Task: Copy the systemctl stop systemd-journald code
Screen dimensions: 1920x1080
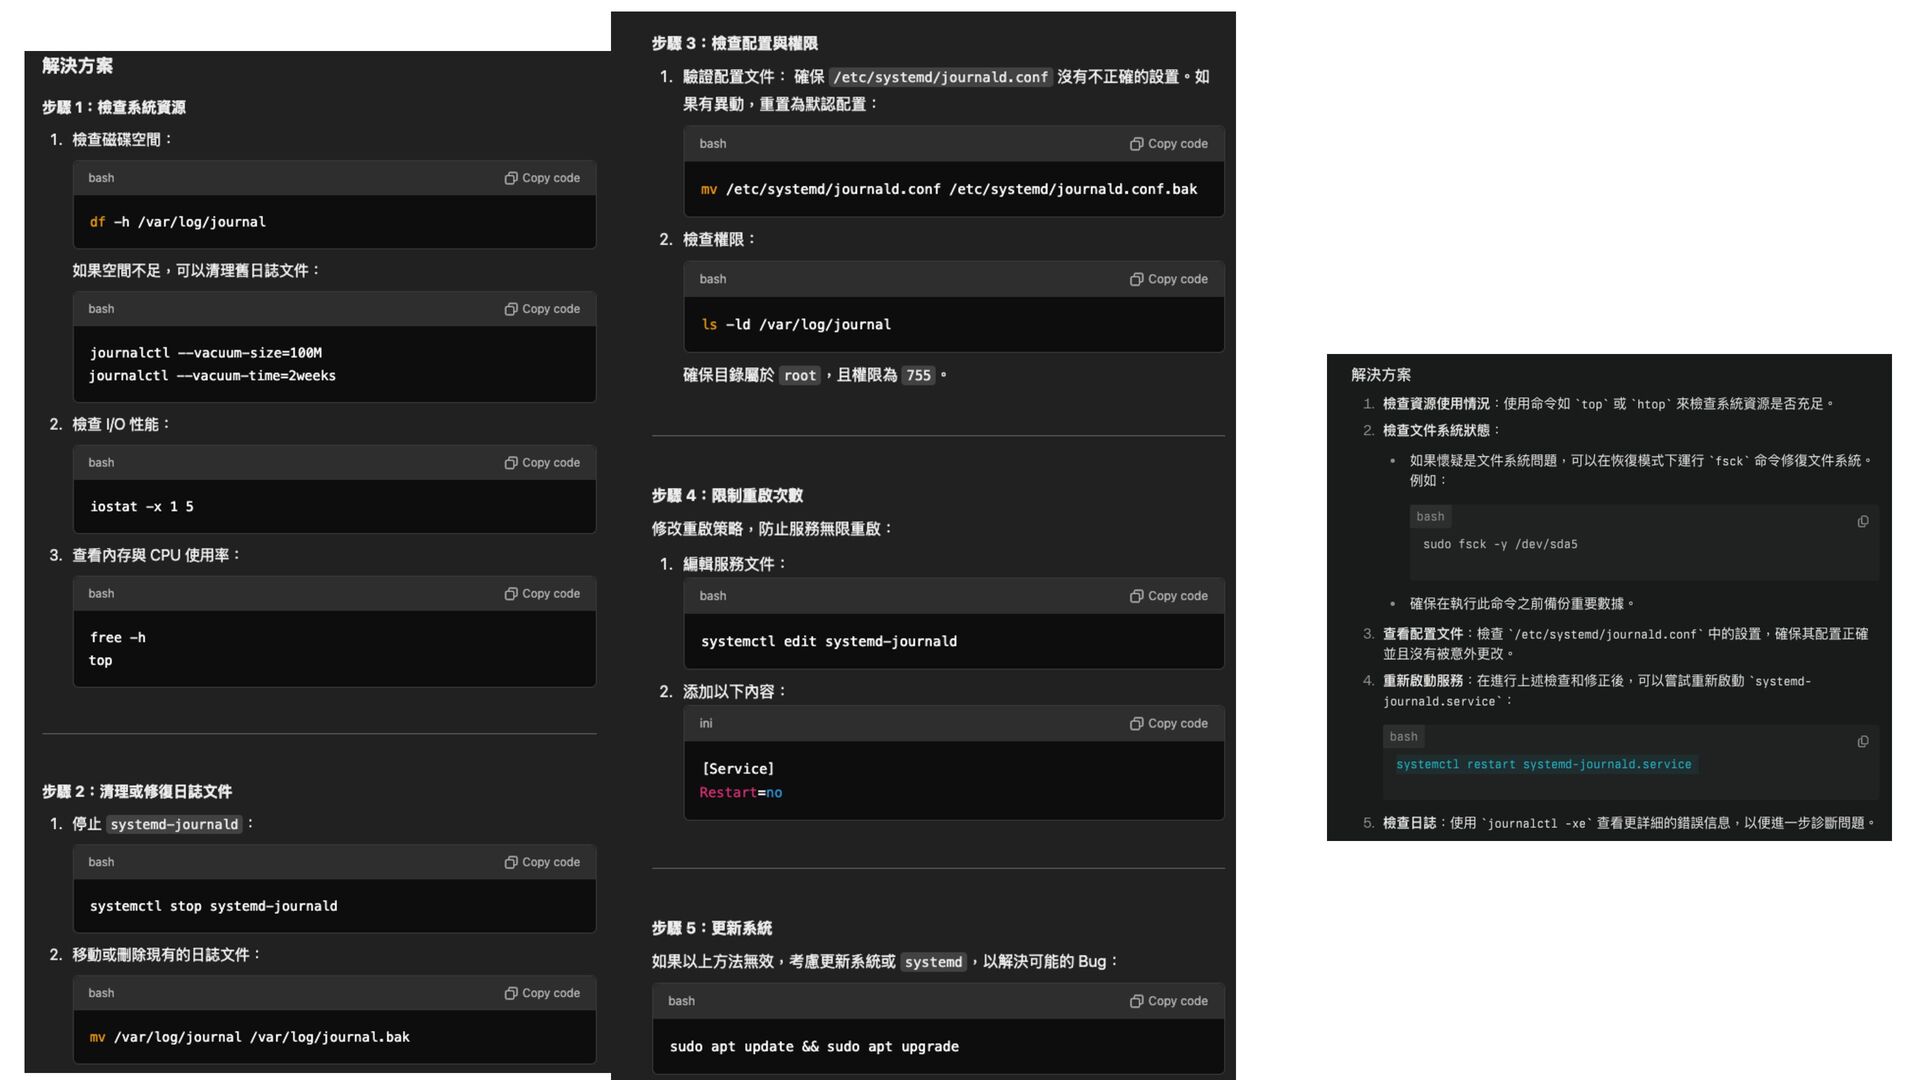Action: click(542, 862)
